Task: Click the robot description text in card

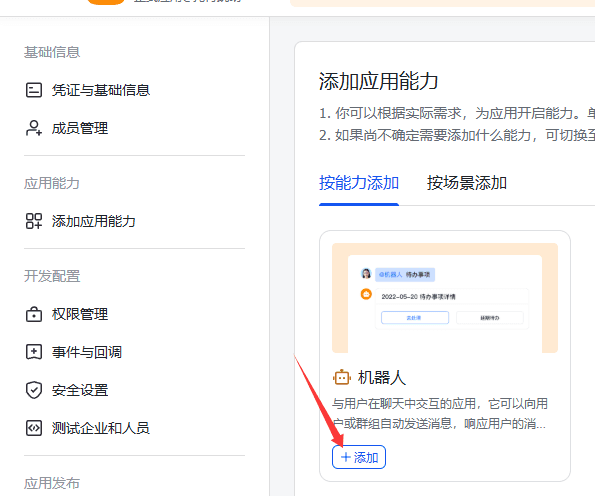Action: coord(440,414)
